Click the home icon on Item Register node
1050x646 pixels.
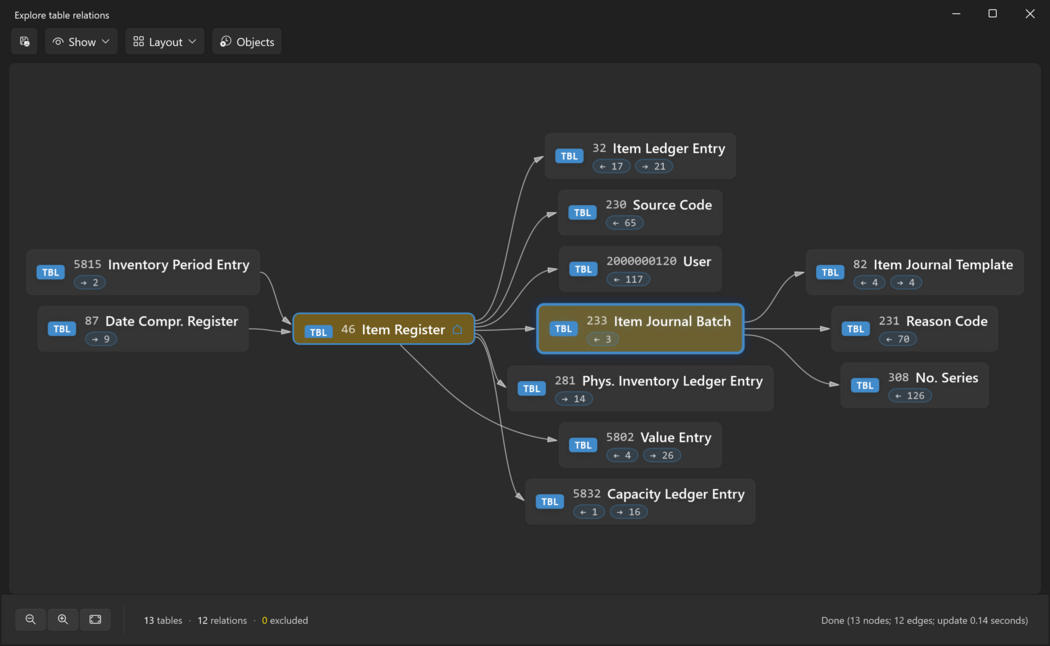457,329
